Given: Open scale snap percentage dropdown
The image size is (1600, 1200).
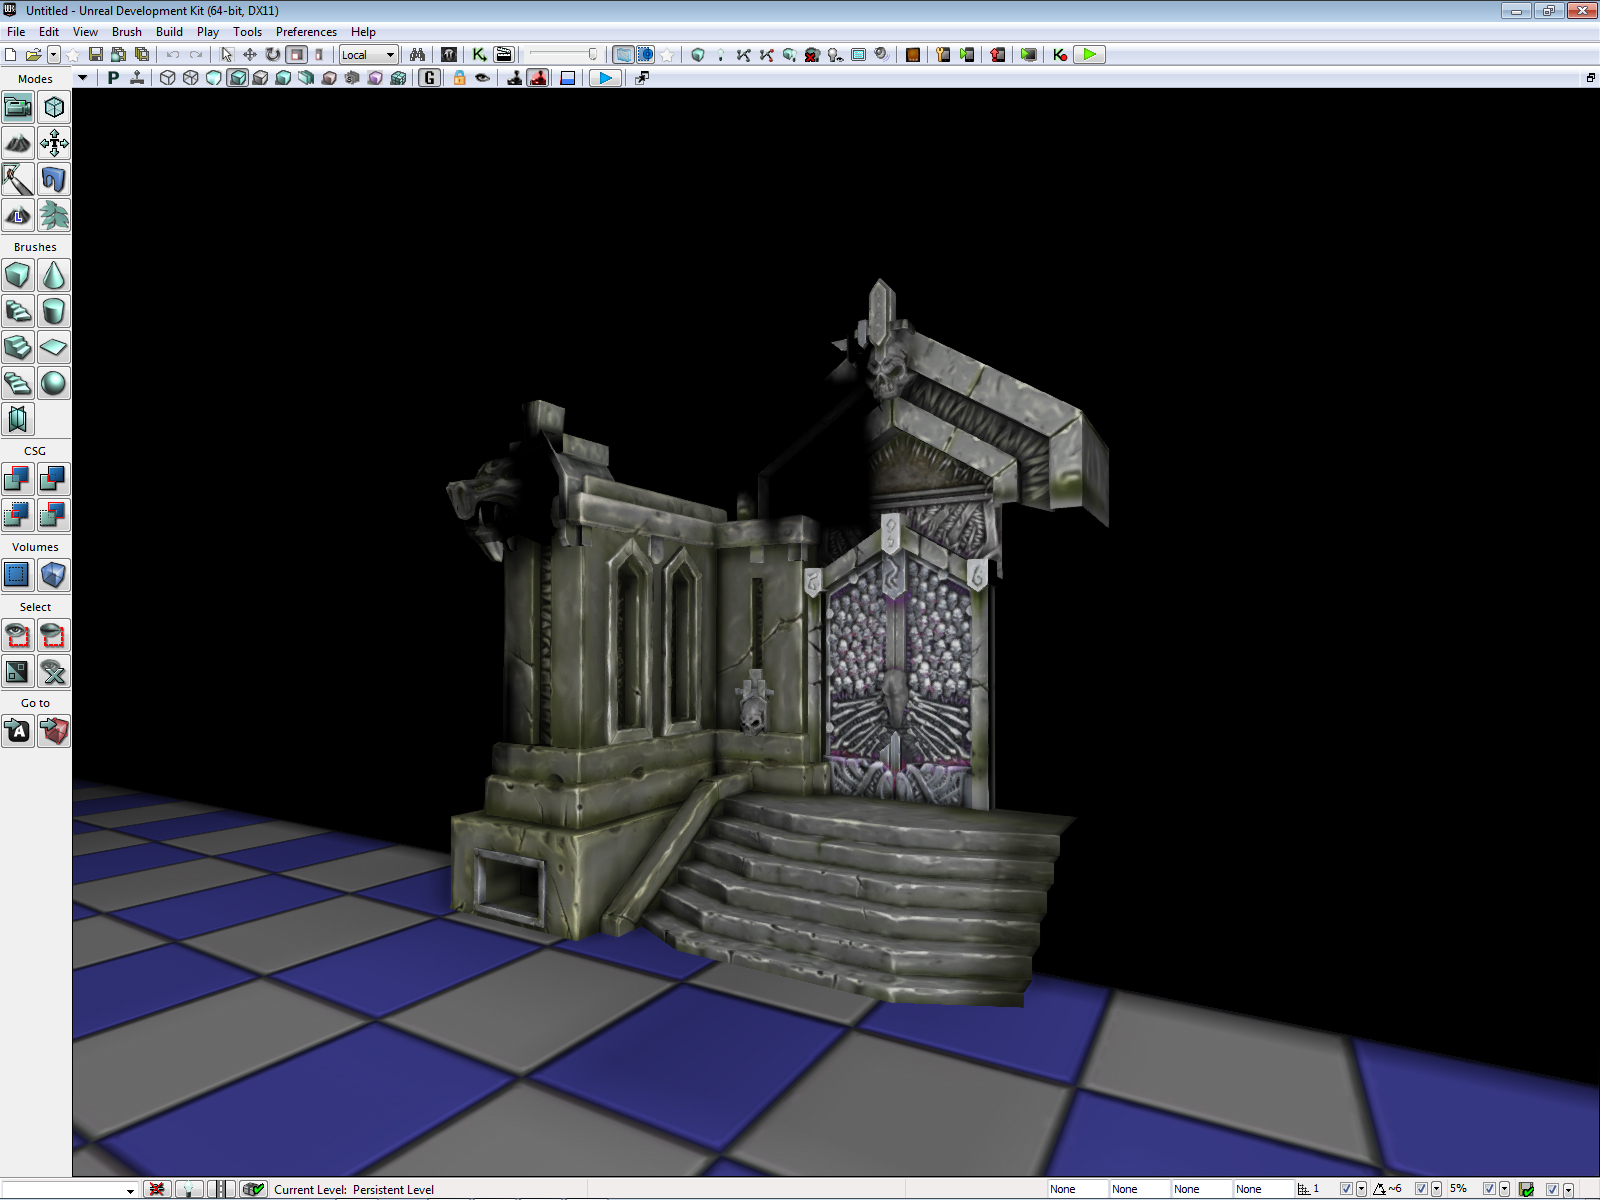Looking at the screenshot, I should pos(1504,1189).
